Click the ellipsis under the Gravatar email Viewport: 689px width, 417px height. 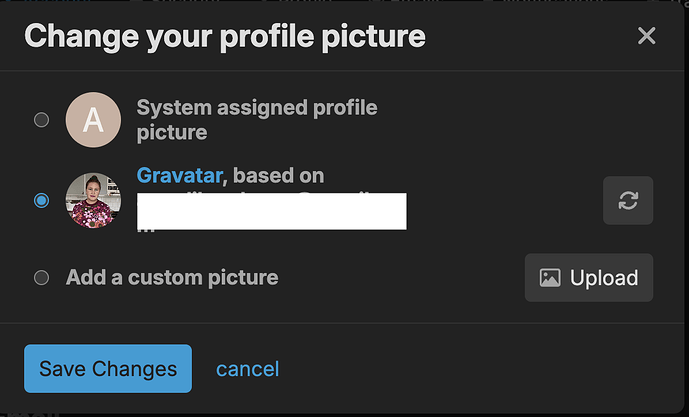(x=145, y=230)
